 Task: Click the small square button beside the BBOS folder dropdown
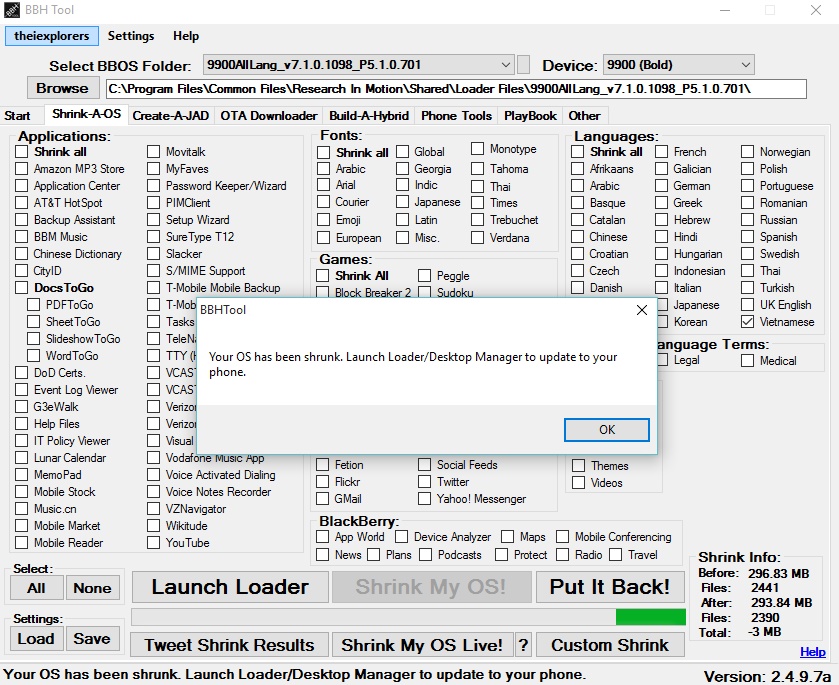point(524,65)
